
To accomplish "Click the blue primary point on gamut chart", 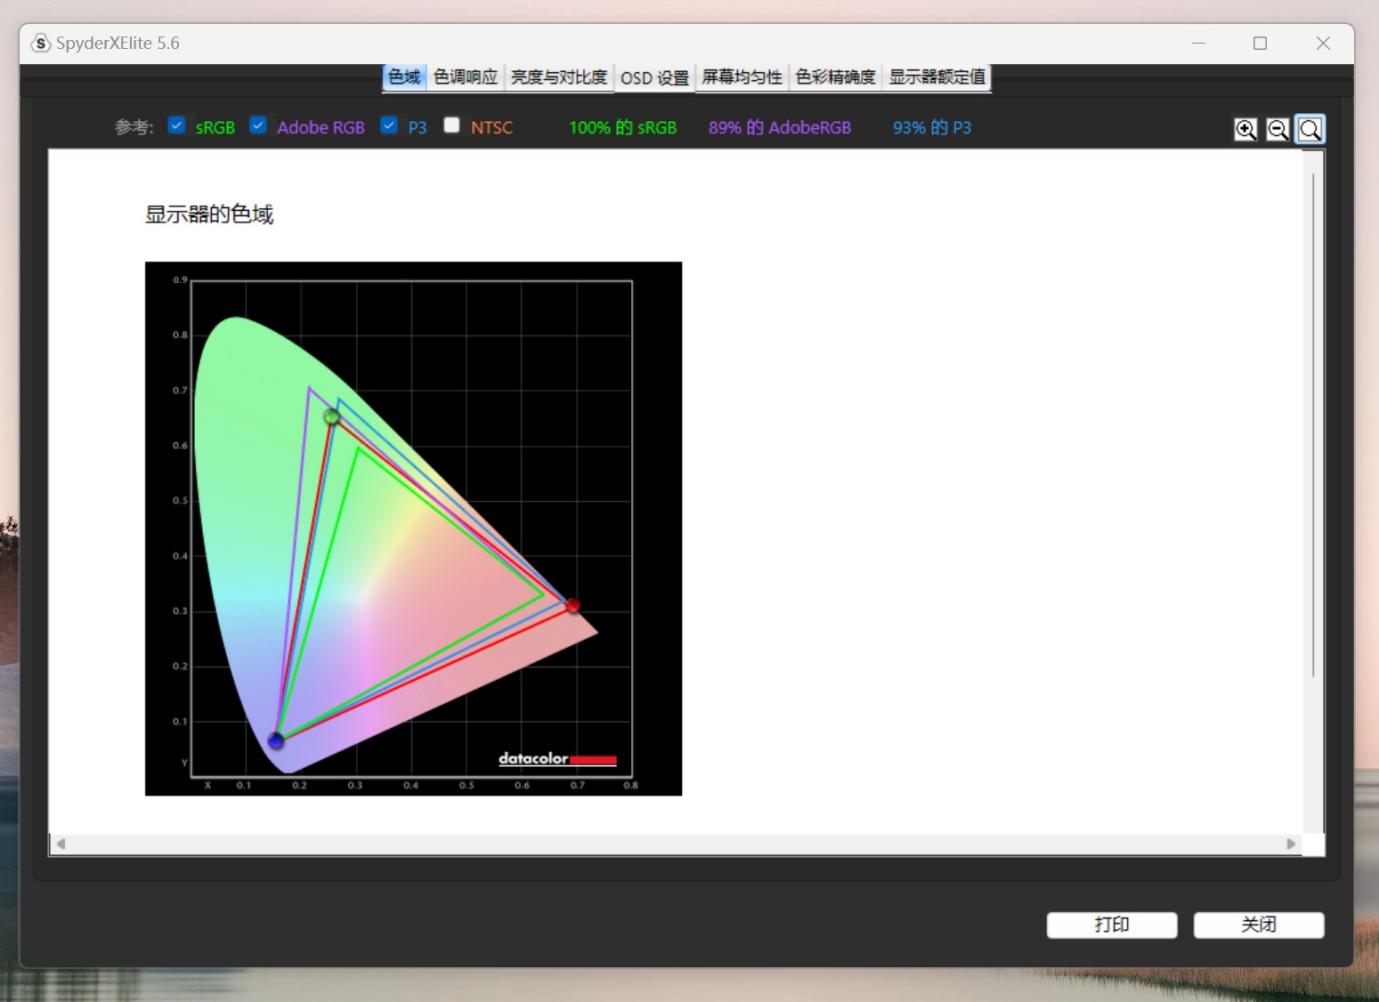I will [276, 741].
